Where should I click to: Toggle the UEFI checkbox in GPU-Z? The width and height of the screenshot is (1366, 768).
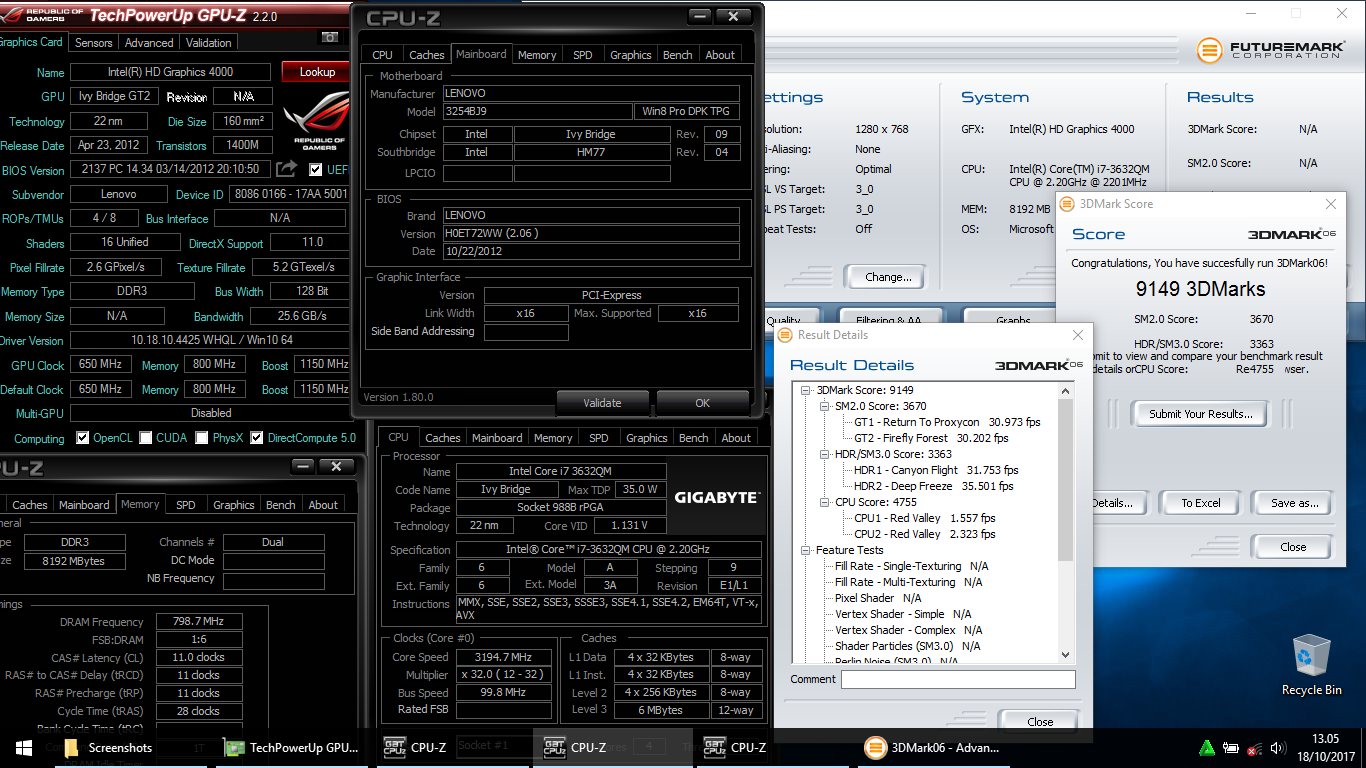[316, 169]
